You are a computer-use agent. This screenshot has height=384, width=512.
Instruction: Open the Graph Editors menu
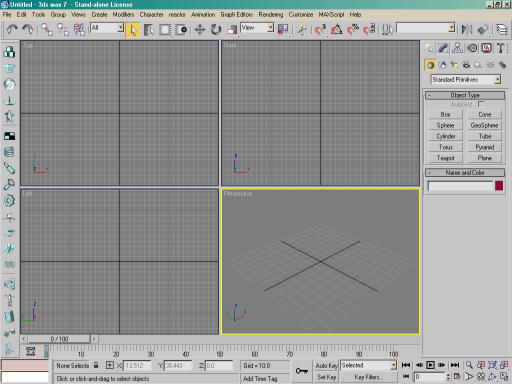pos(237,14)
